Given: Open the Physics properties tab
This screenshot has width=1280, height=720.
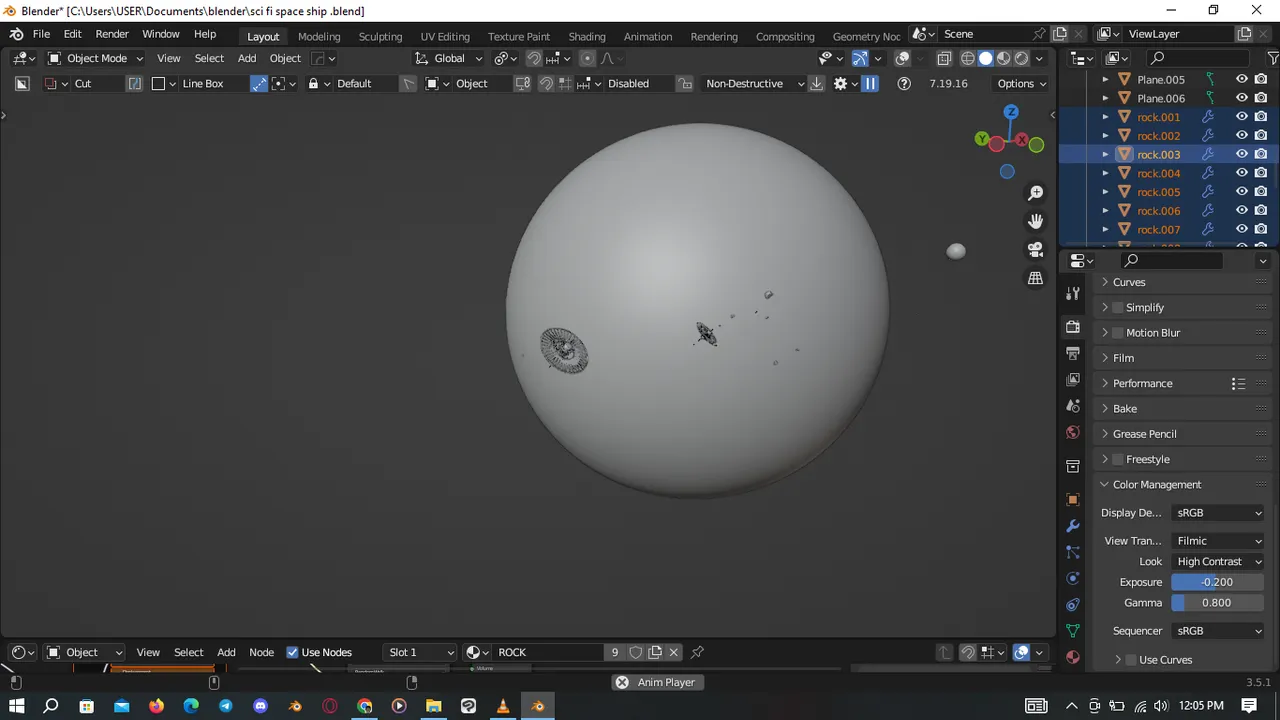Looking at the screenshot, I should click(1073, 578).
